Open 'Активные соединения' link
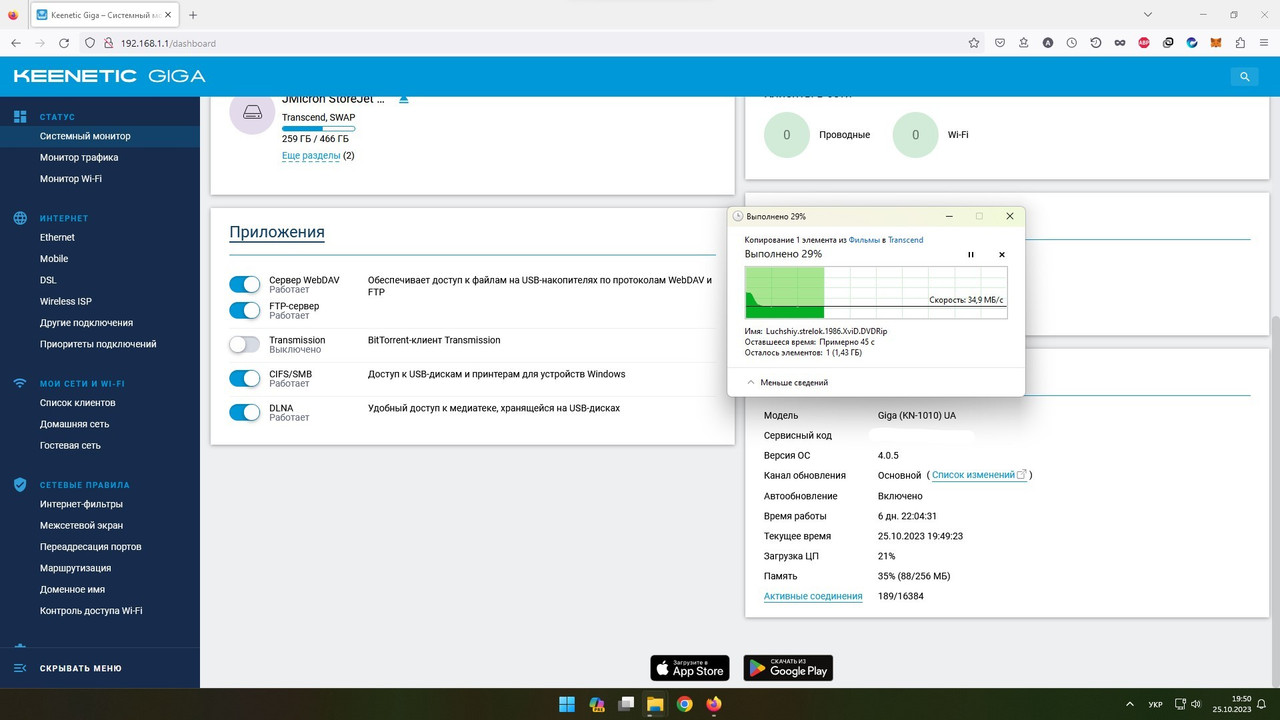This screenshot has width=1280, height=720. coord(813,596)
